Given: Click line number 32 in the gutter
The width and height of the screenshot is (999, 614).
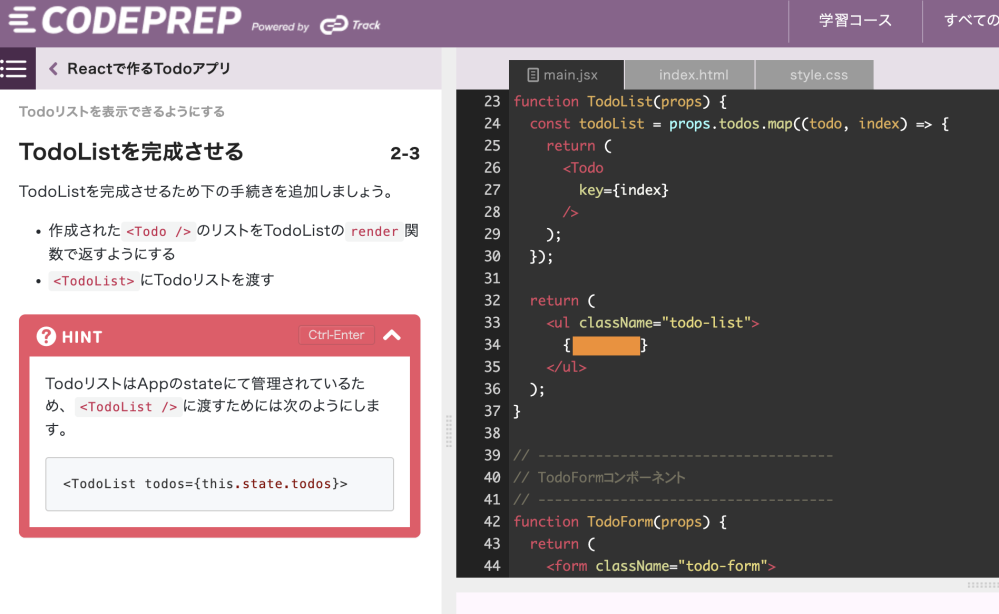Looking at the screenshot, I should pos(491,300).
